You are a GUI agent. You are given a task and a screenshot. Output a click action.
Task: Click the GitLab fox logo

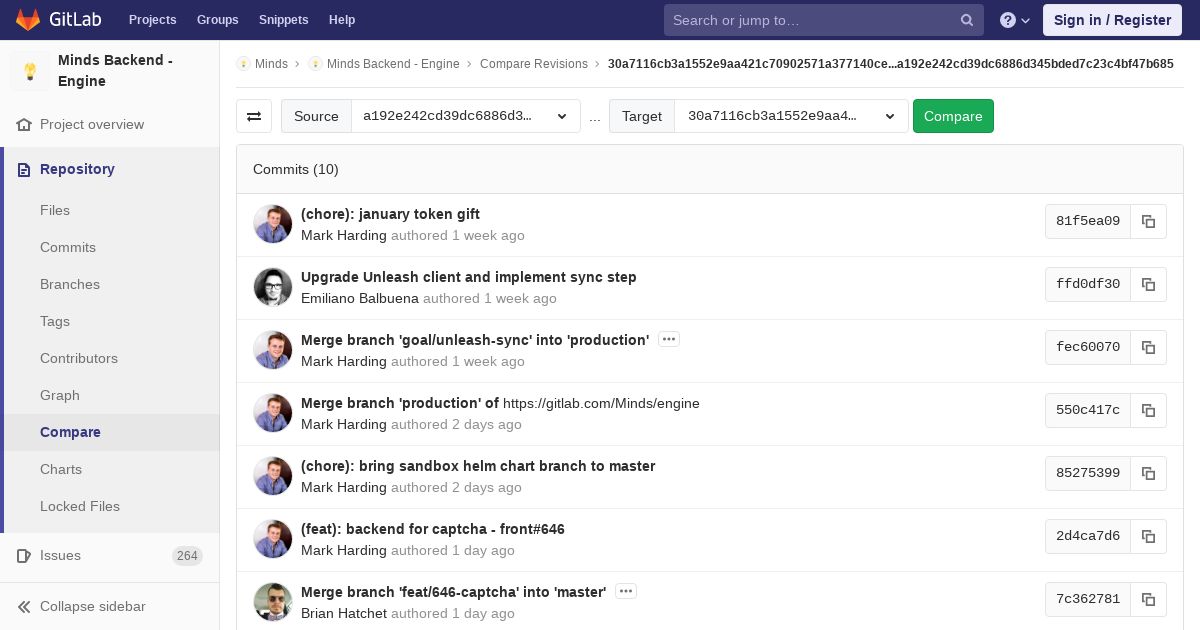tap(28, 20)
